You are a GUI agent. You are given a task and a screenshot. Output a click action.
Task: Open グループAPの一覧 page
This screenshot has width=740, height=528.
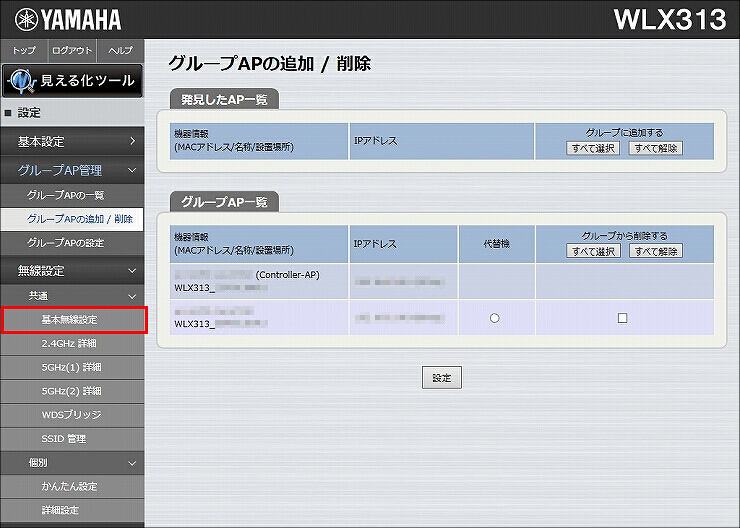pos(72,195)
